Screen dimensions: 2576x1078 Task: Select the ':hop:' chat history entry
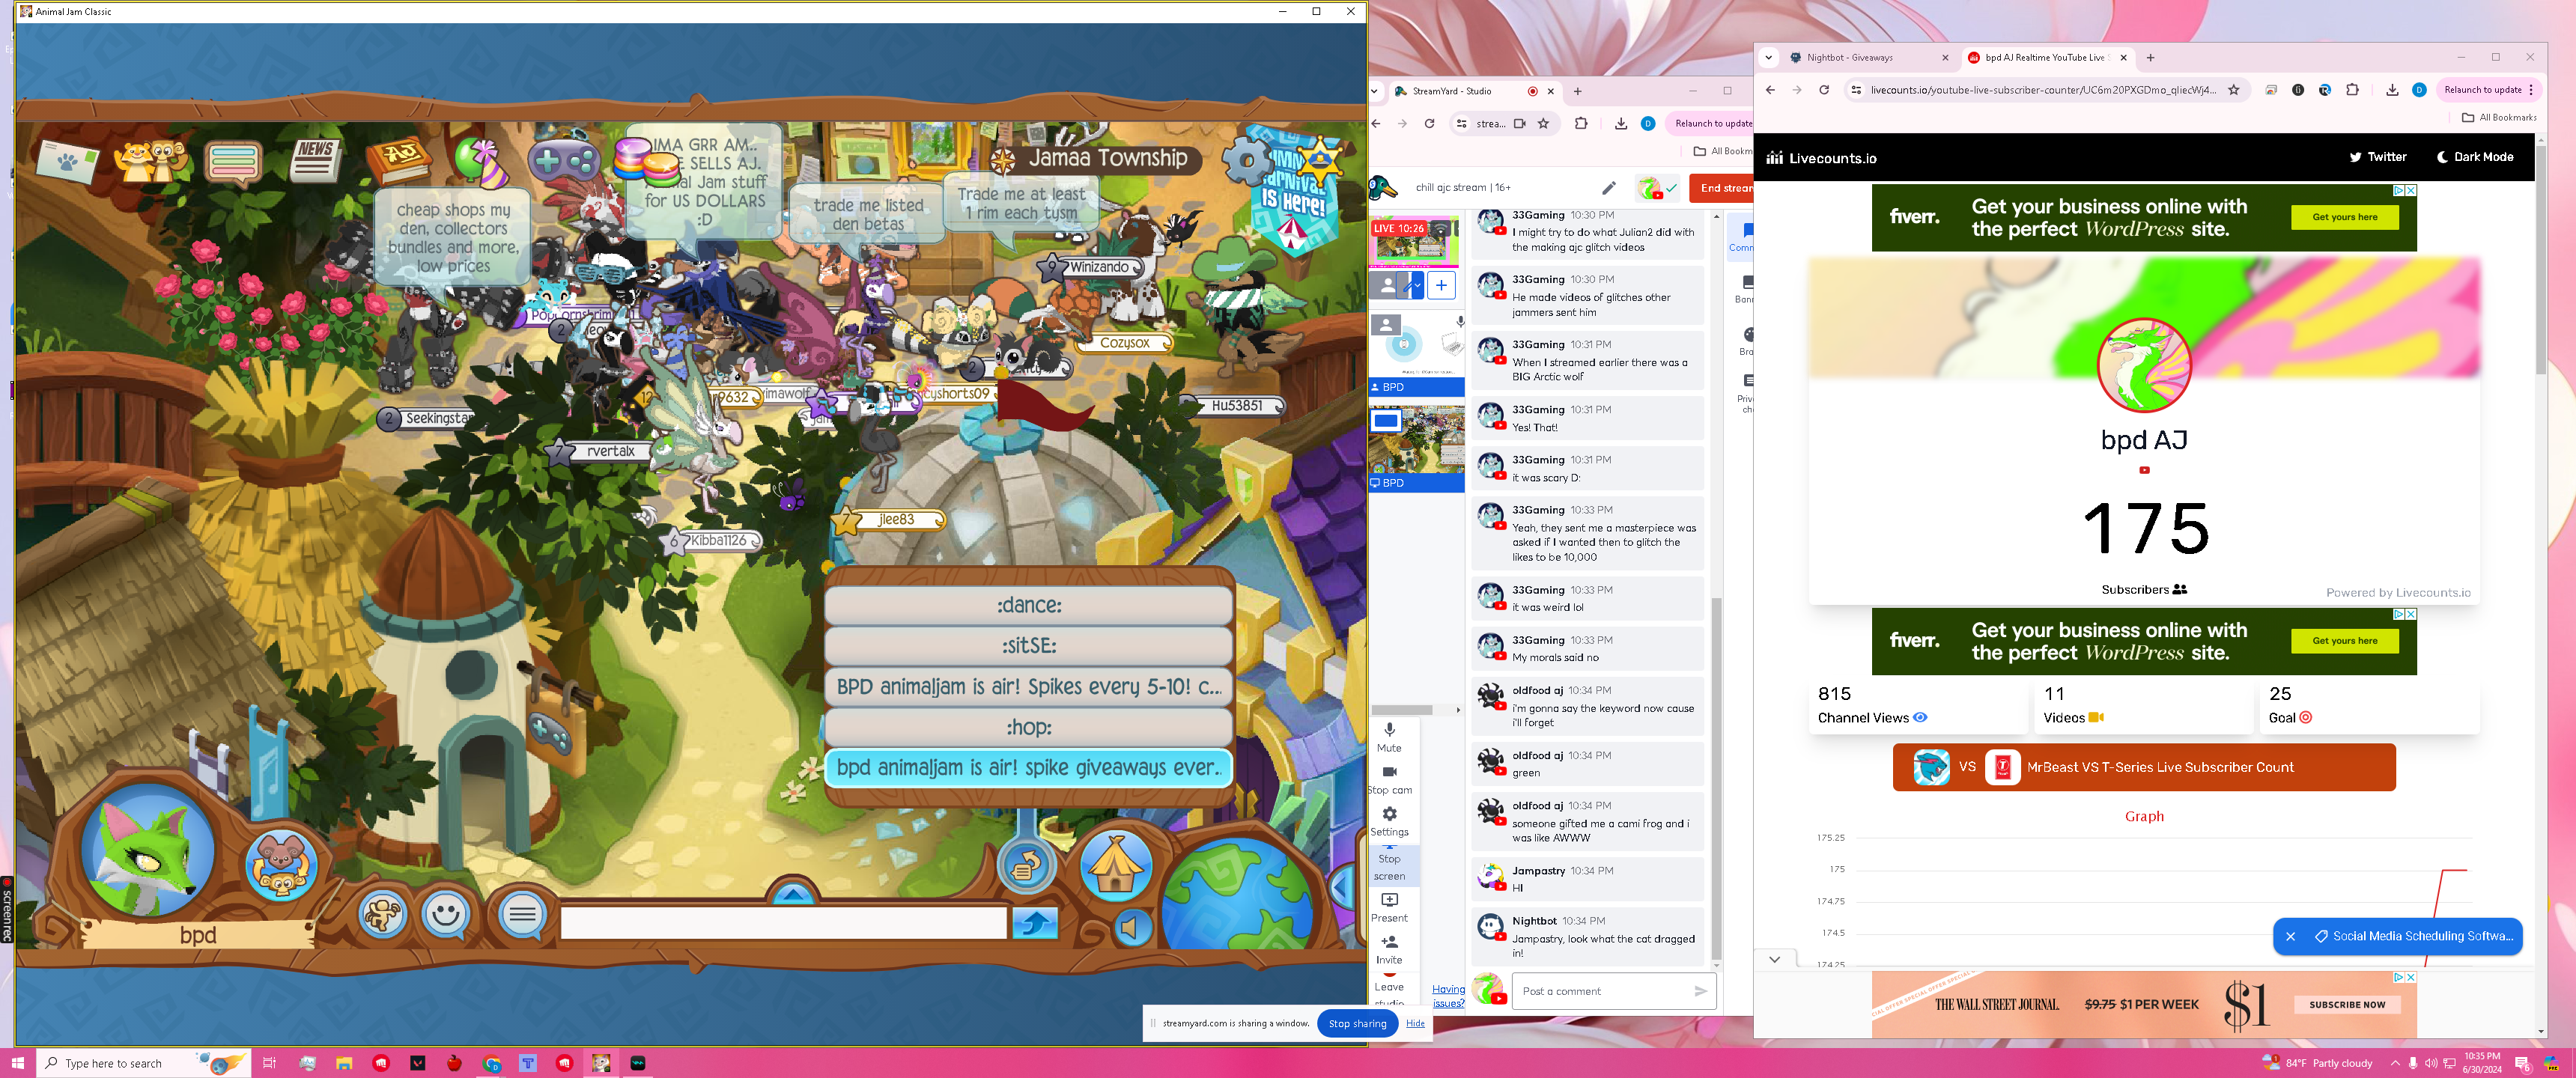(x=1028, y=727)
